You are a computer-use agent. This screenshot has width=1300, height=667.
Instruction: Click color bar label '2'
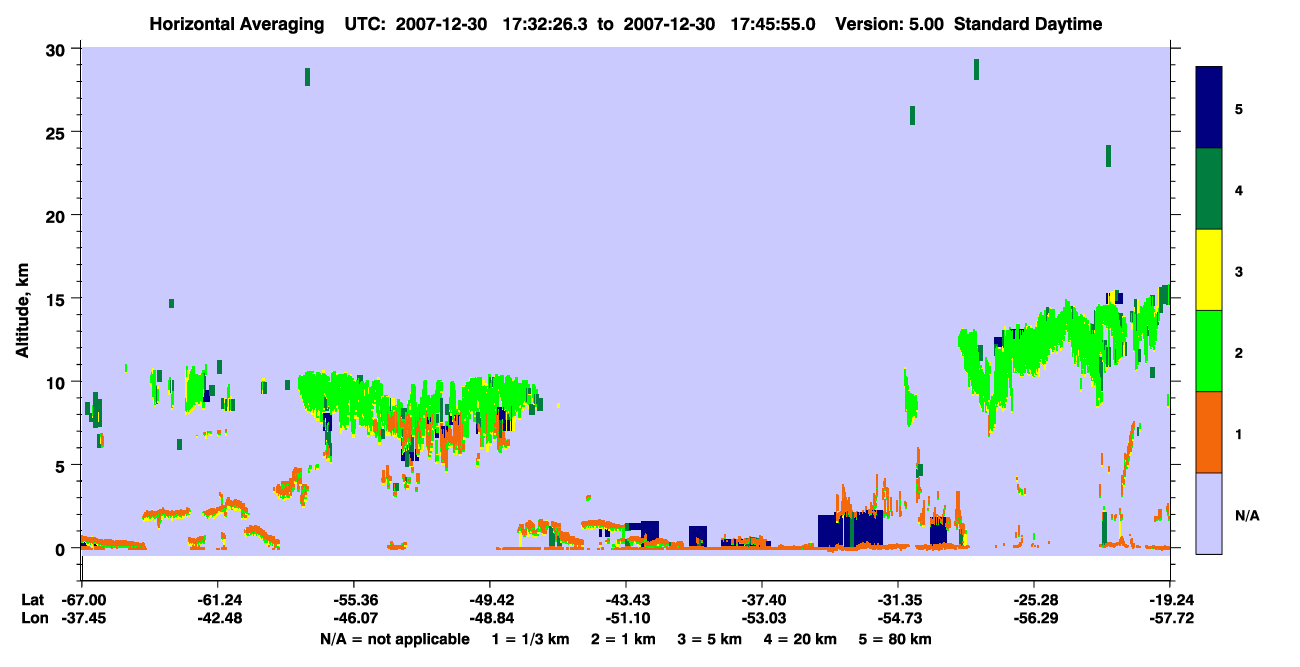[x=1239, y=352]
